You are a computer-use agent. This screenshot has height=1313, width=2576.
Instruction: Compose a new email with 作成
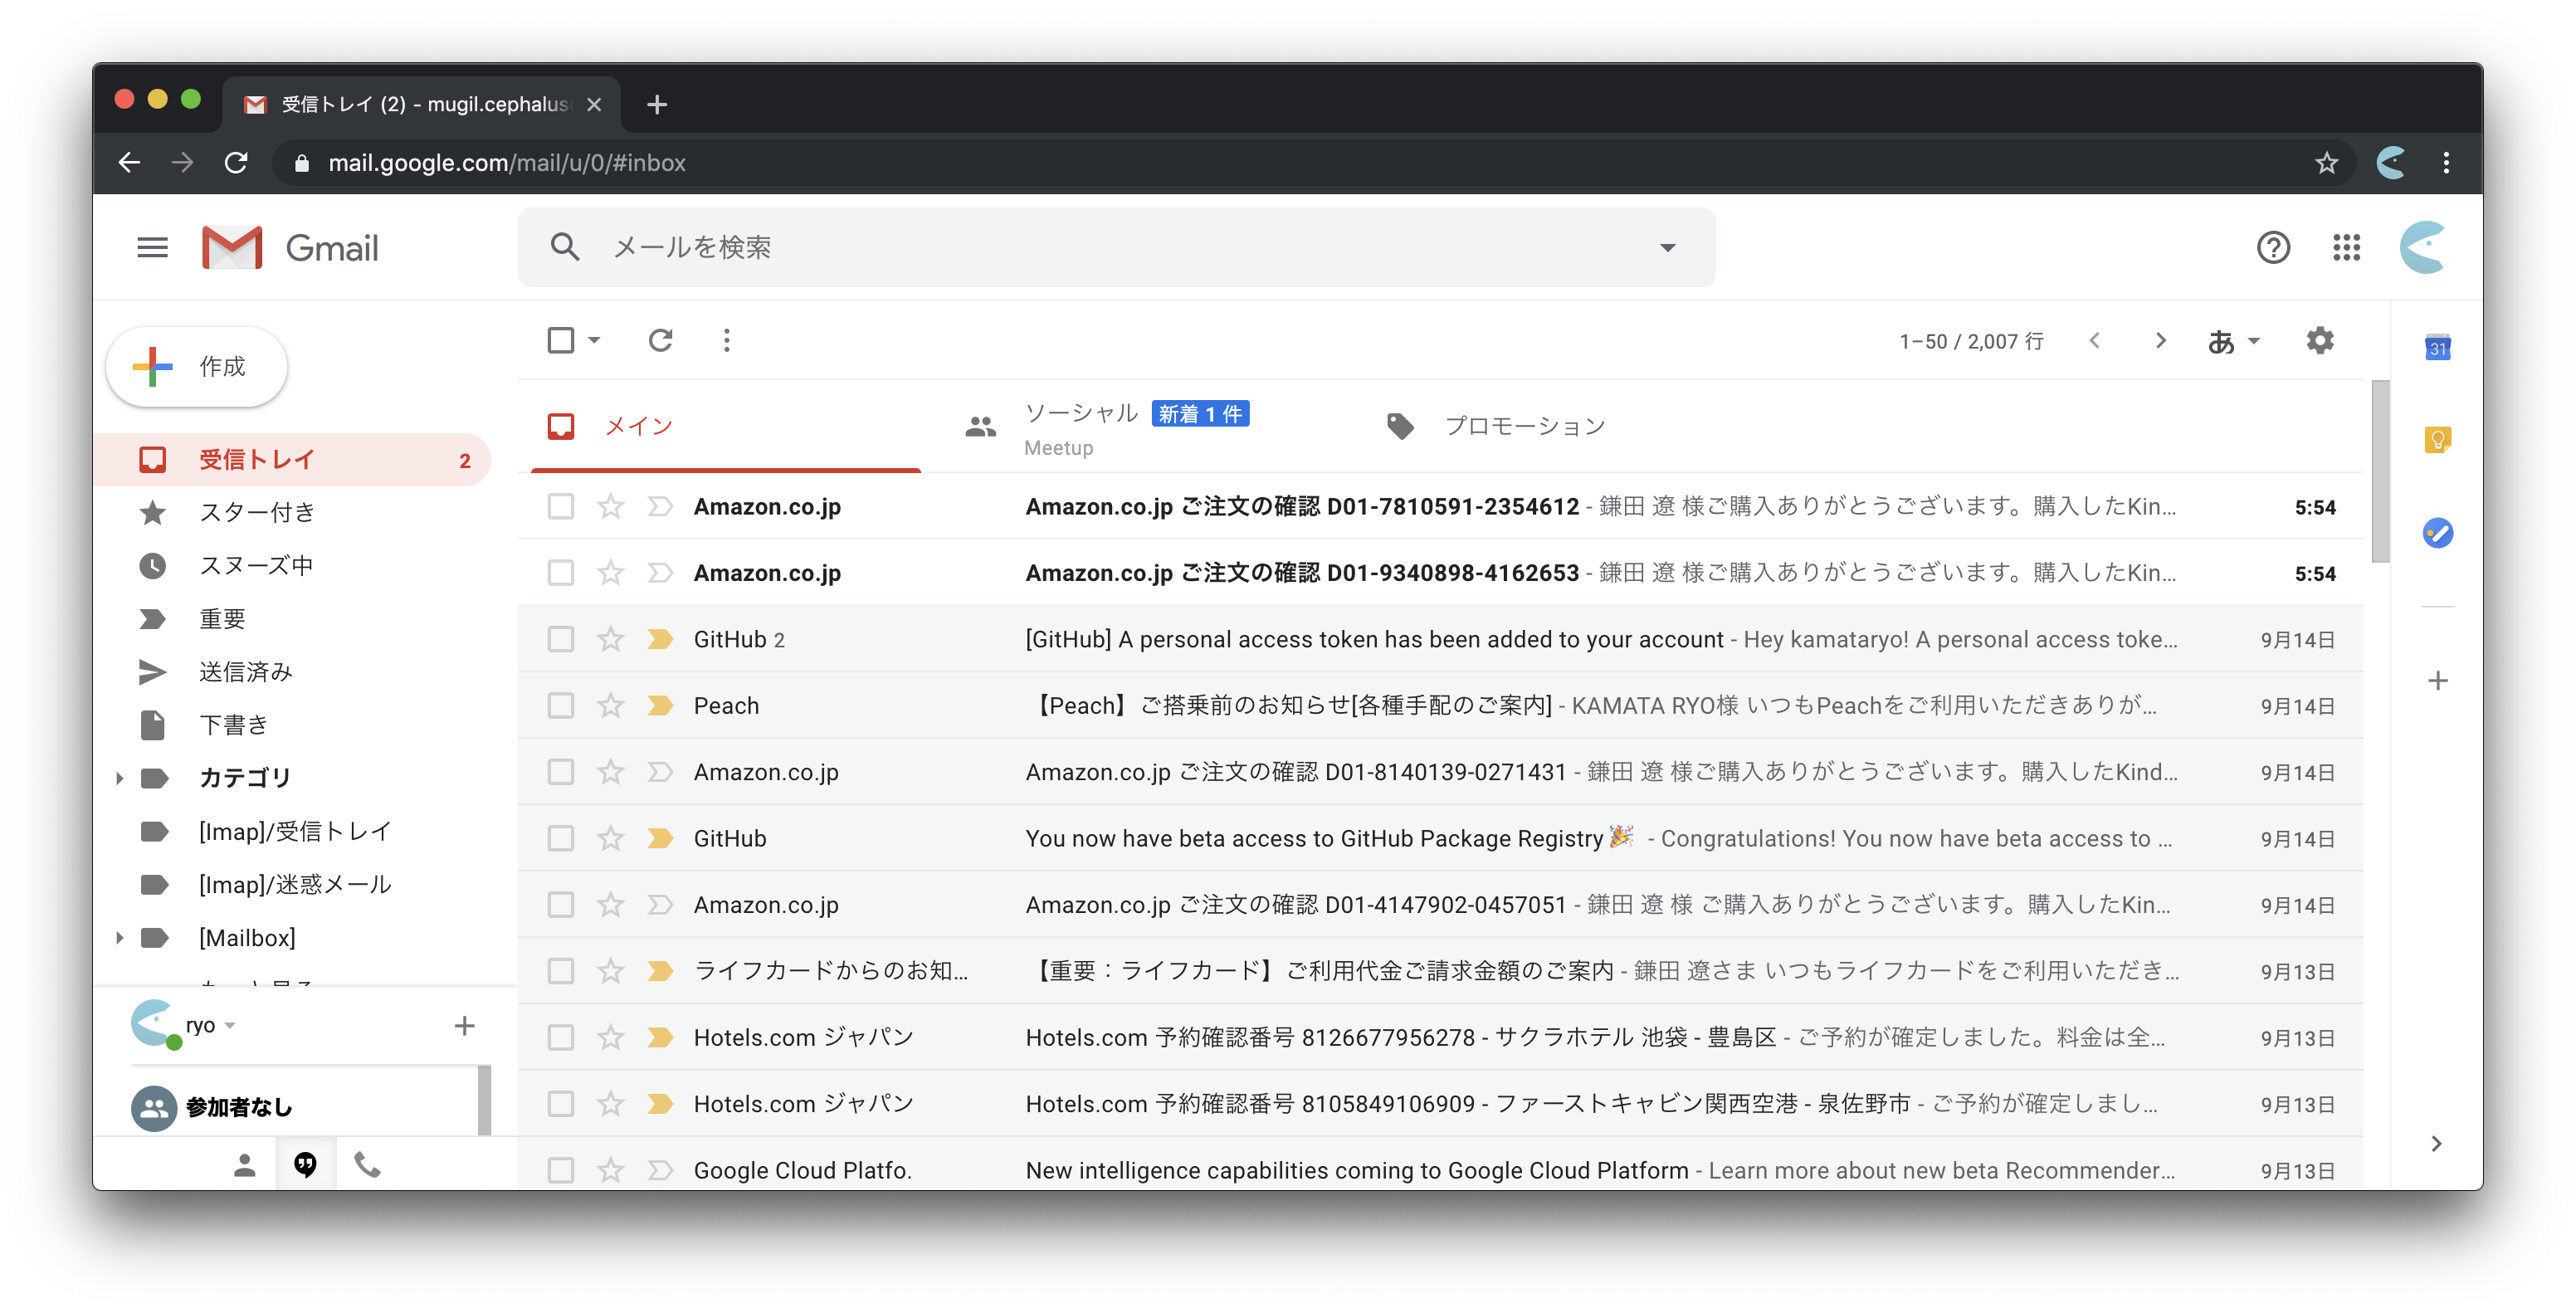[x=197, y=367]
